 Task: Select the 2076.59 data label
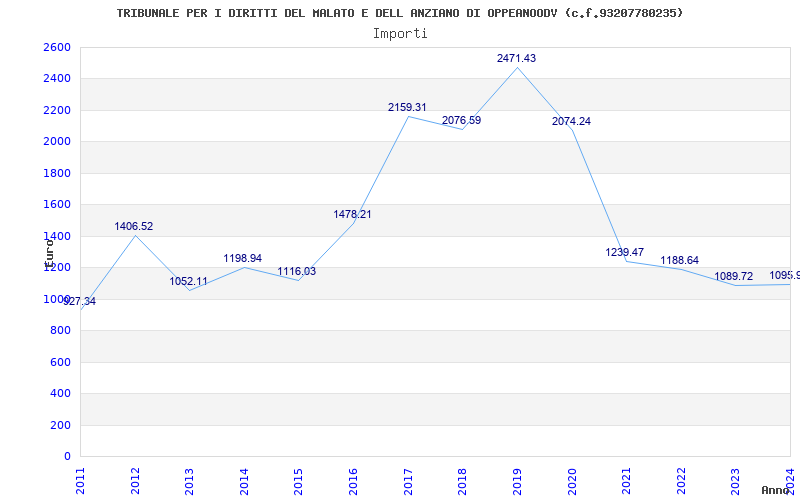461,120
